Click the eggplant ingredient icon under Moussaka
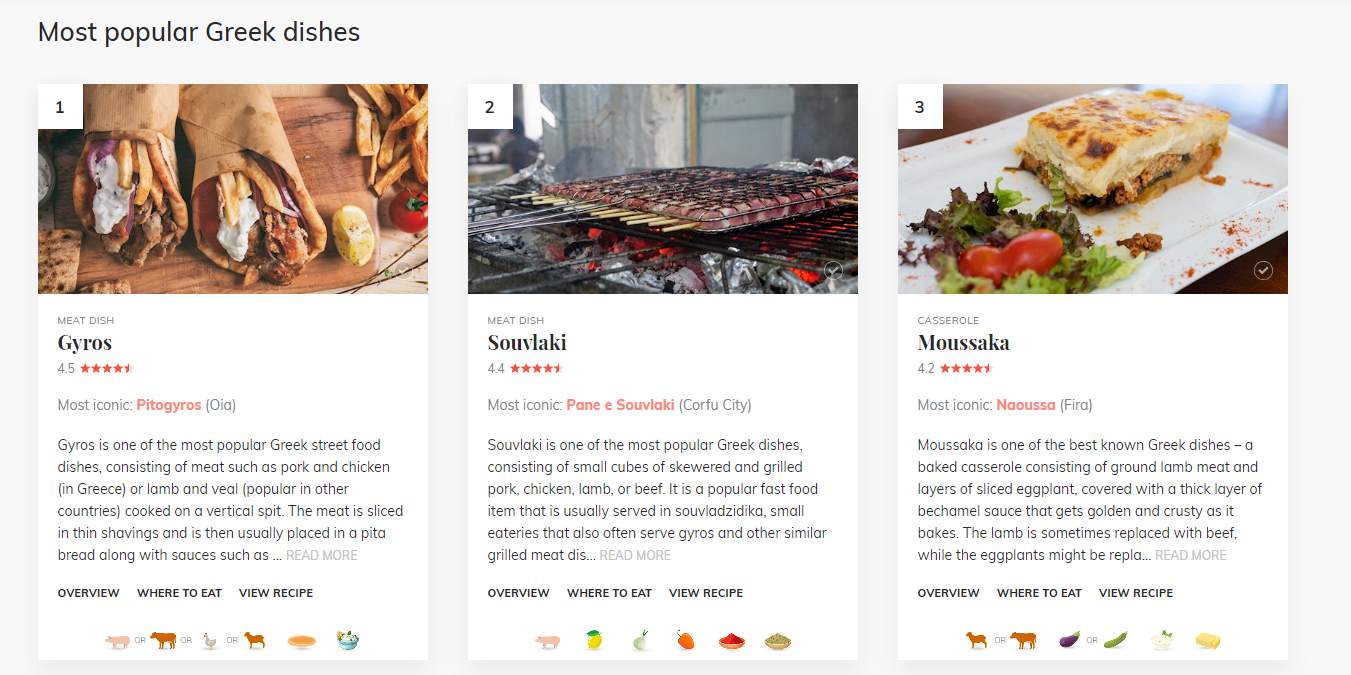 (x=1069, y=641)
